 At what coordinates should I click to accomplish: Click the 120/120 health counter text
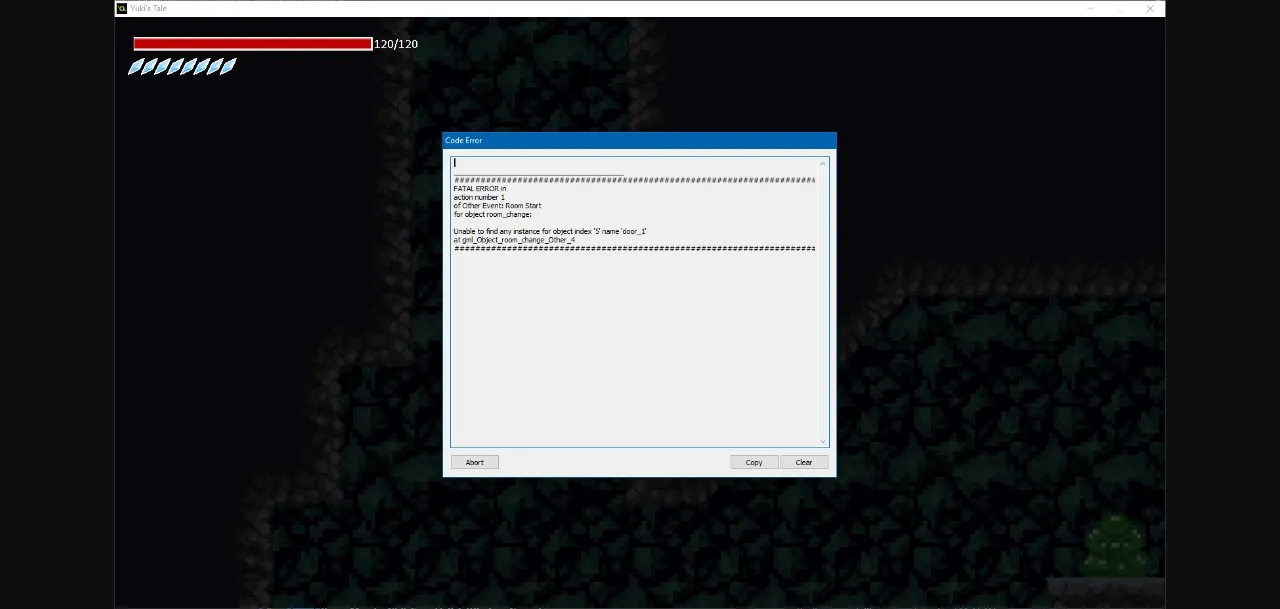click(x=396, y=44)
